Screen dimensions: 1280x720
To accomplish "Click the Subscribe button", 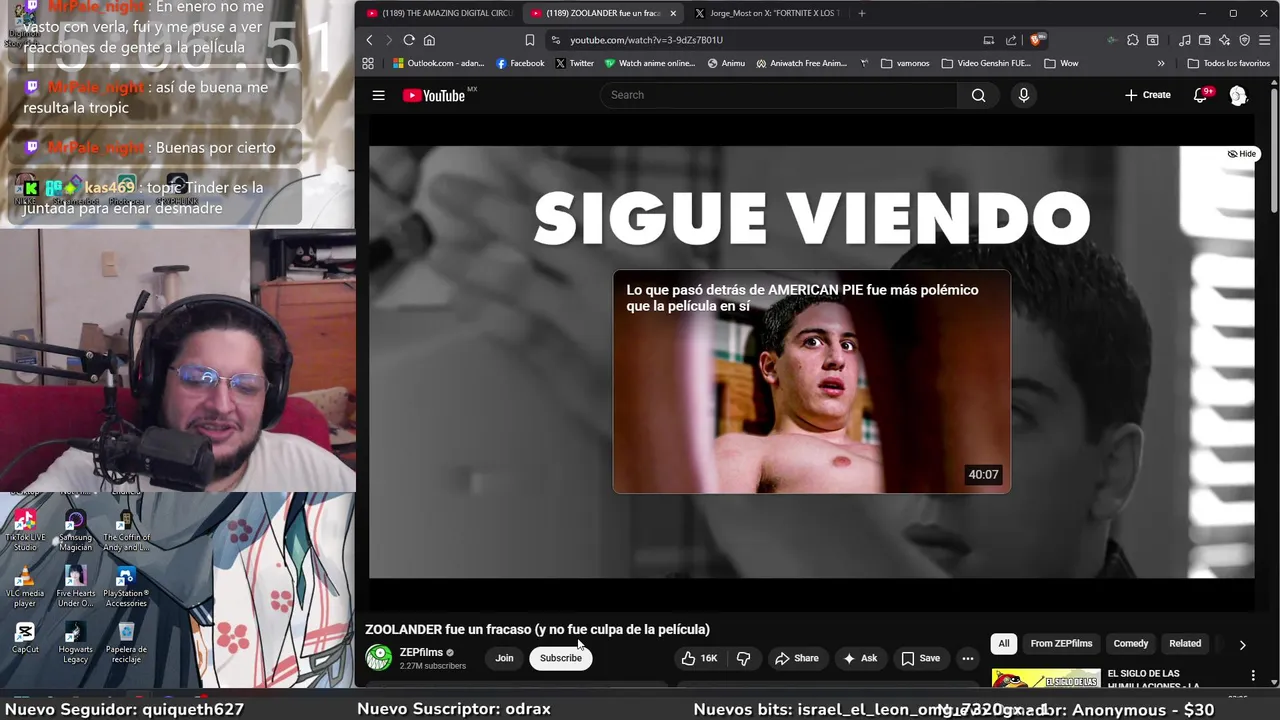I will [561, 658].
